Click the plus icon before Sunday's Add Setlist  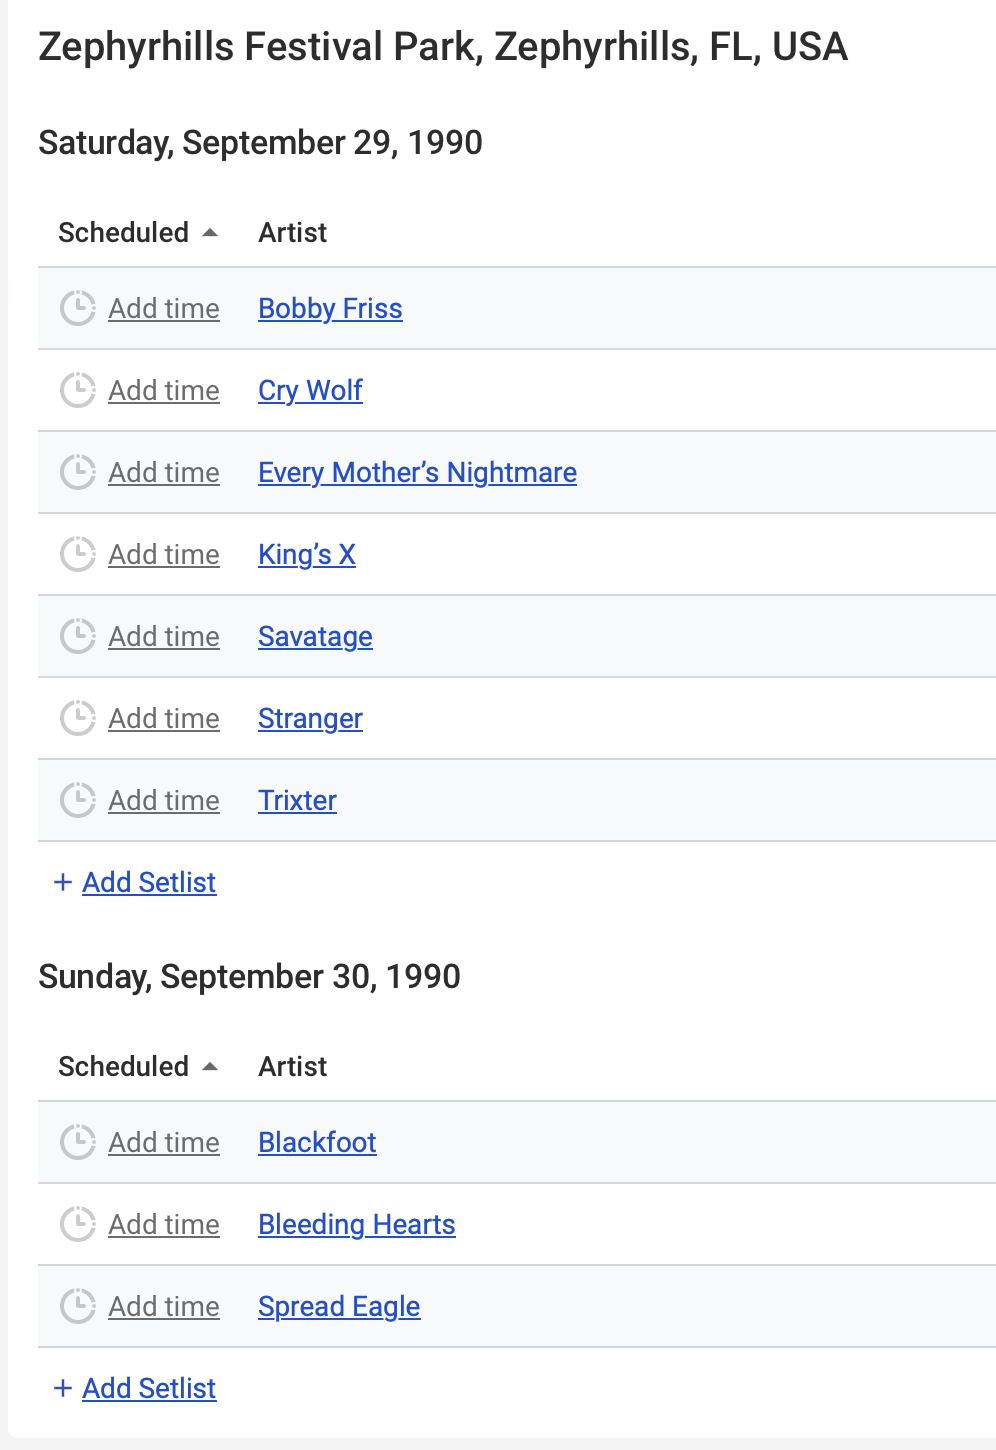(x=63, y=1388)
